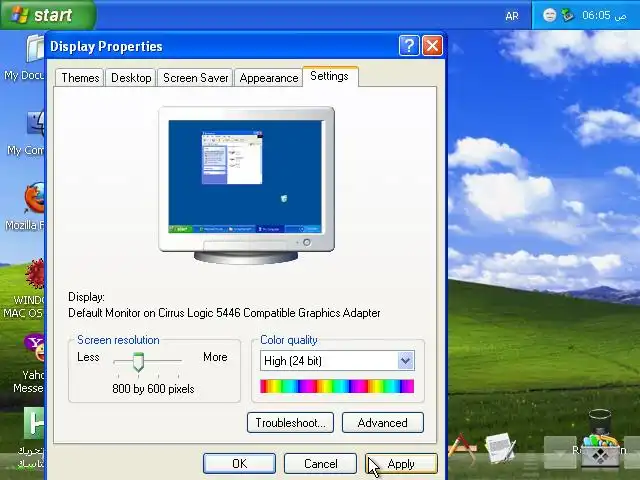Click the green tray icon beside the clock

point(567,16)
